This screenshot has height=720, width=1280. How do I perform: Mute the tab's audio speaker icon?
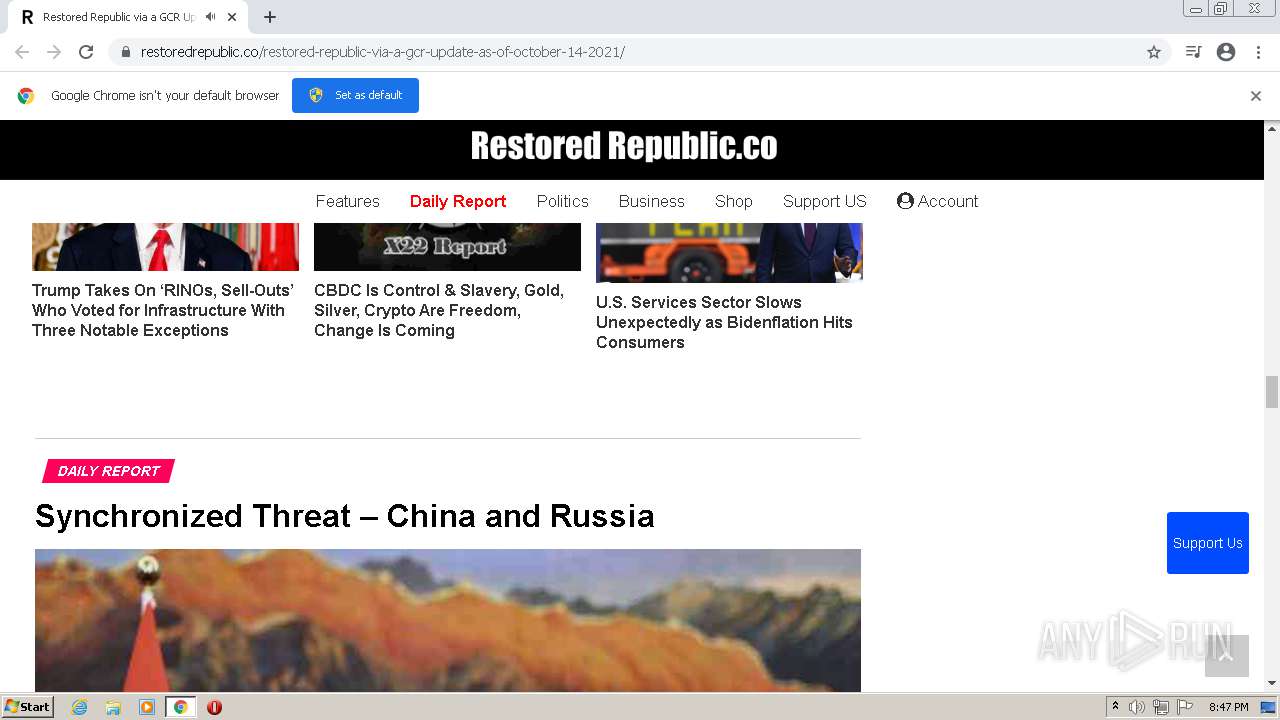coord(211,17)
